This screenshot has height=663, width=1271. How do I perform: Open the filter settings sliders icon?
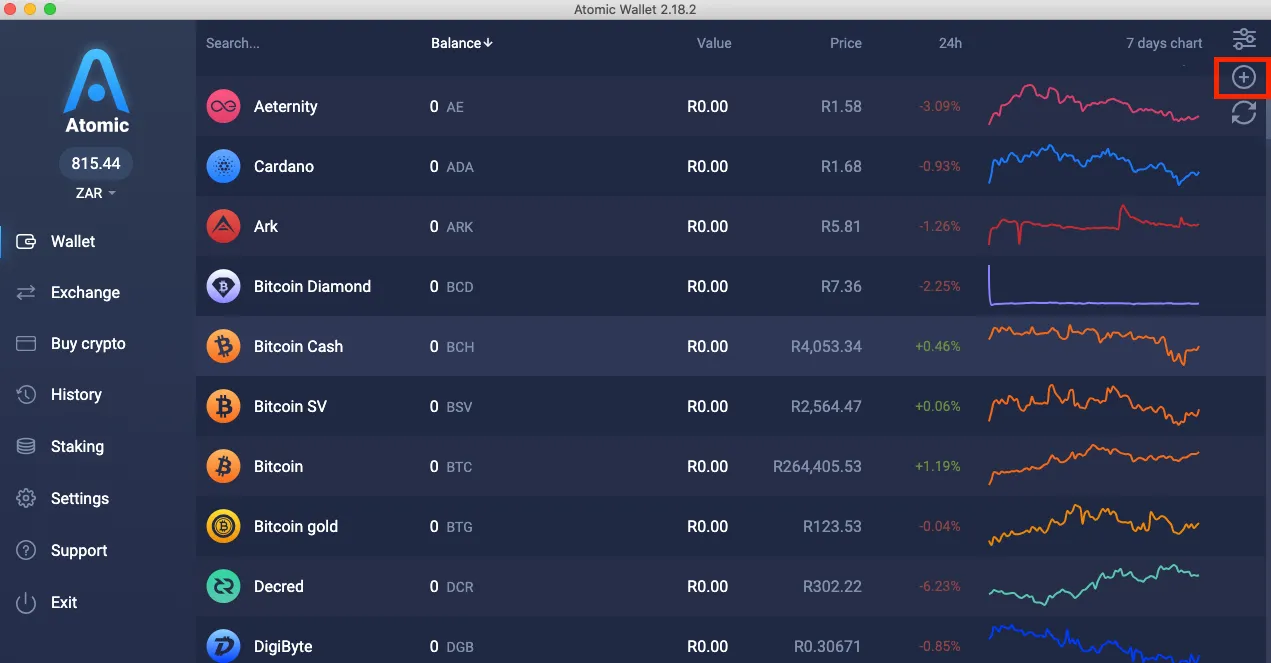(x=1244, y=39)
